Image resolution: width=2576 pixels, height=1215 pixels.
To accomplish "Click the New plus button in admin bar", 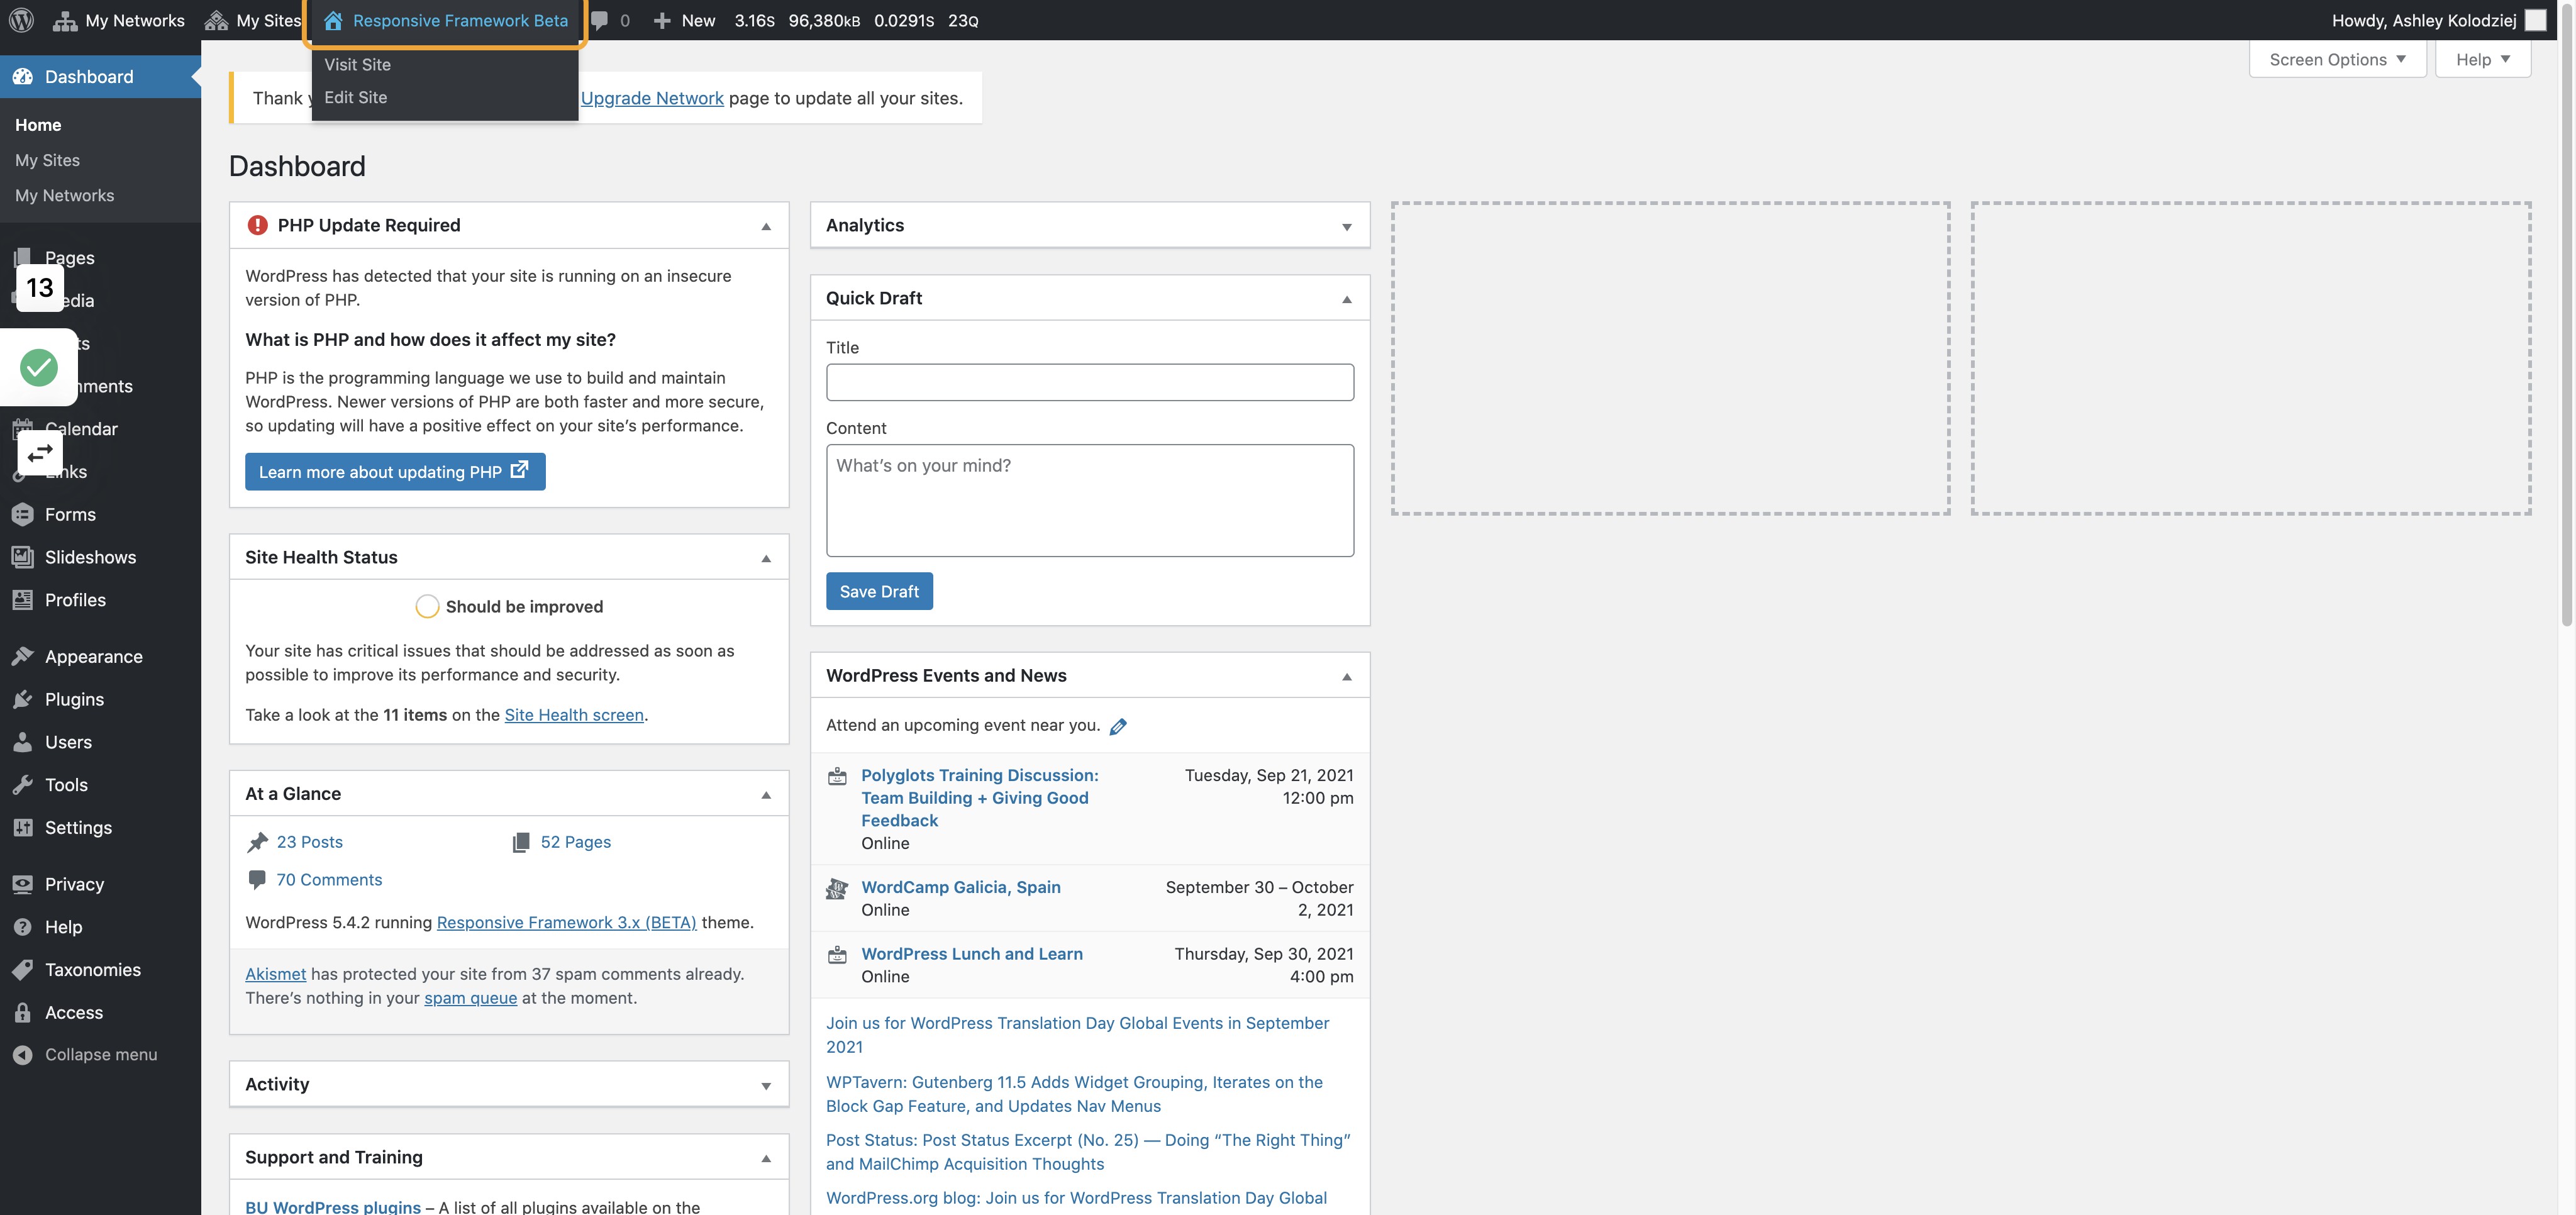I will pos(684,20).
